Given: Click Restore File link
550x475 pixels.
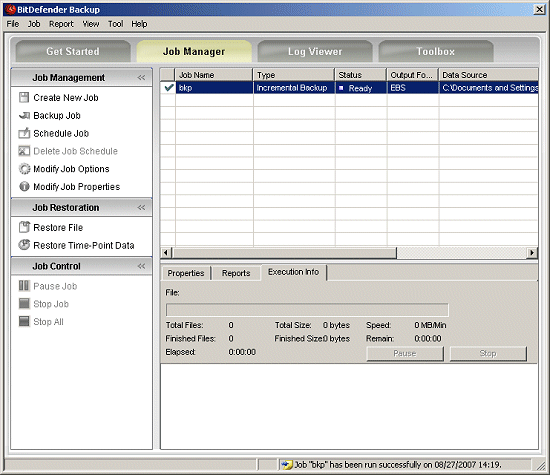Looking at the screenshot, I should (58, 227).
